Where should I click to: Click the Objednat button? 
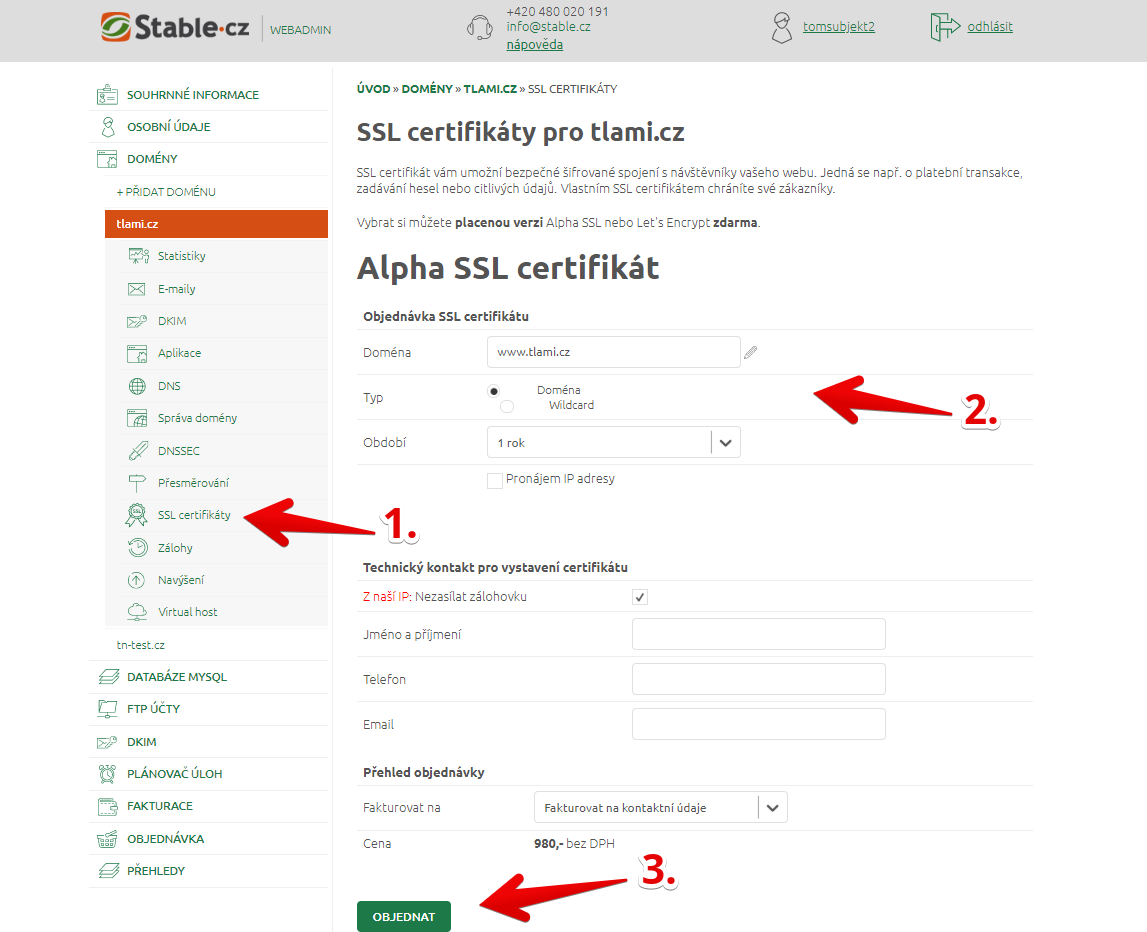tap(404, 917)
